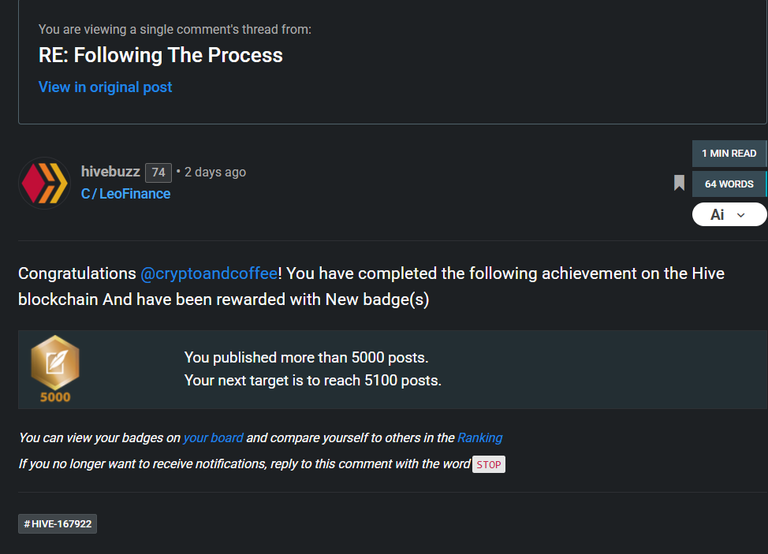The width and height of the screenshot is (768, 554).
Task: Click the RE: Following The Process title
Action: 161,55
